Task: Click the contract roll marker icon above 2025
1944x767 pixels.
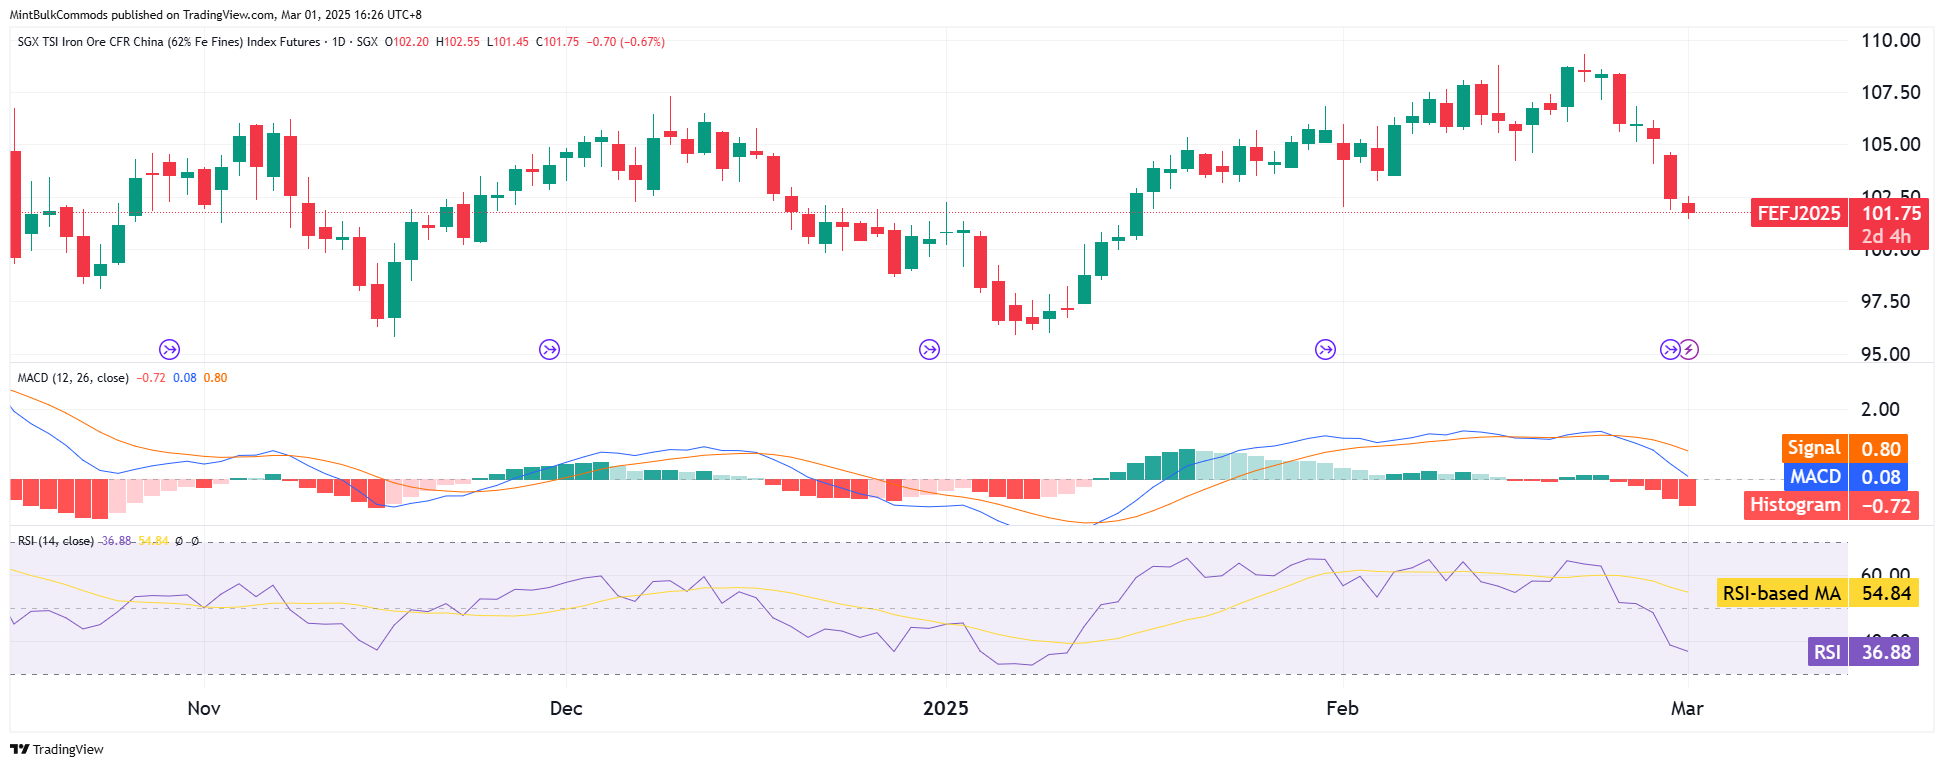Action: [x=929, y=349]
